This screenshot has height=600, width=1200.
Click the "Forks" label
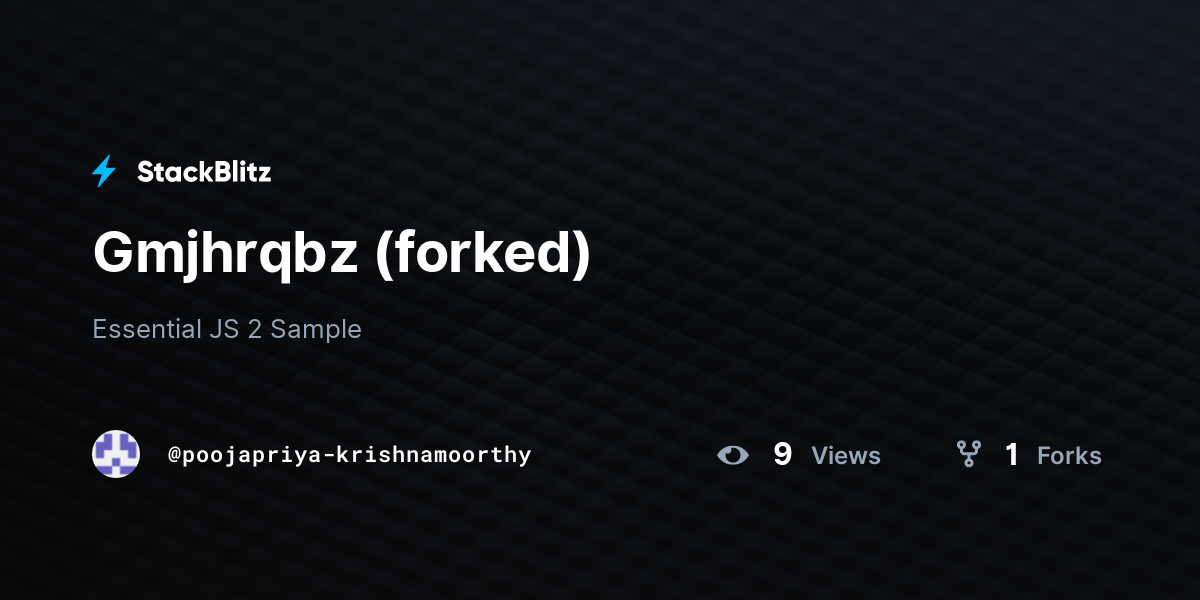1069,456
